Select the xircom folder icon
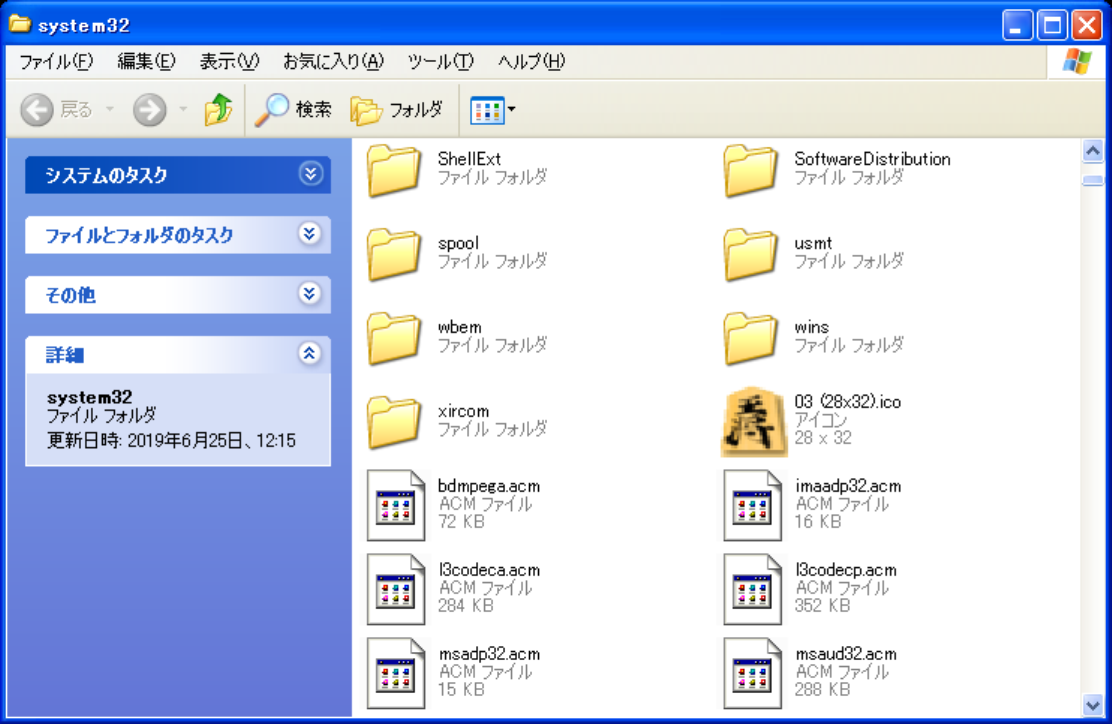 coord(394,422)
